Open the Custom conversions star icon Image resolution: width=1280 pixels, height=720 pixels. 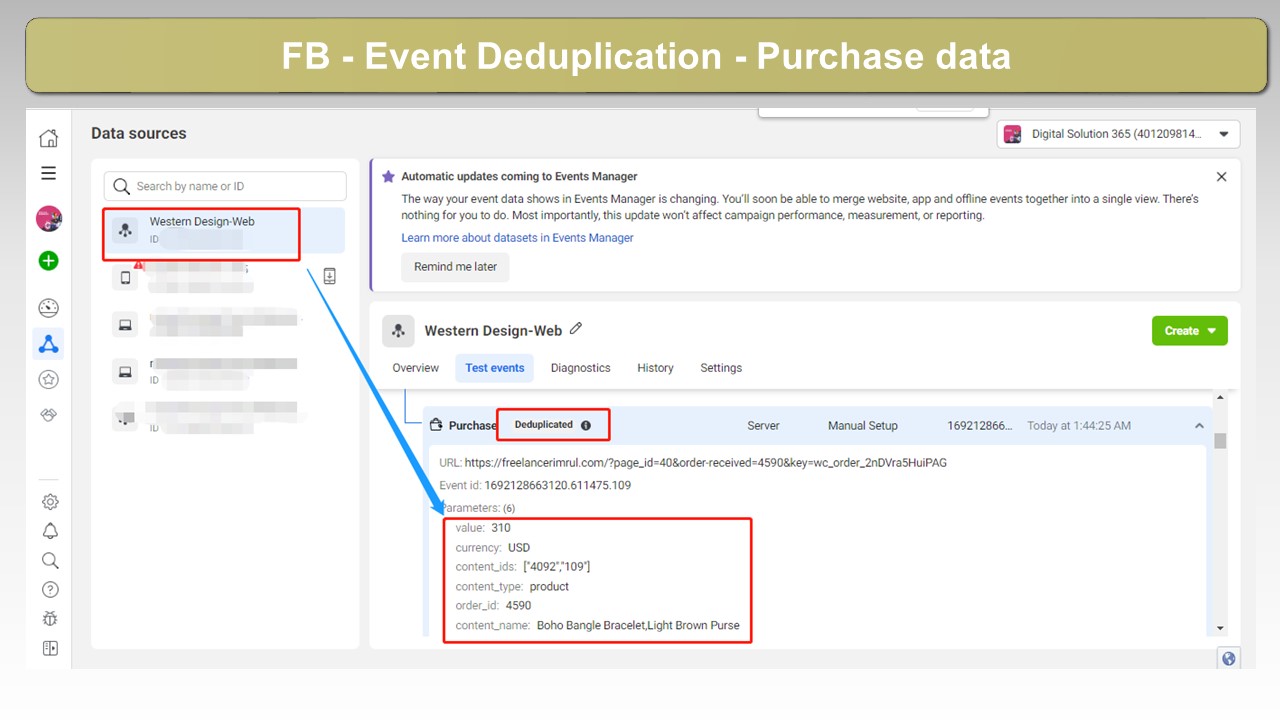(48, 380)
